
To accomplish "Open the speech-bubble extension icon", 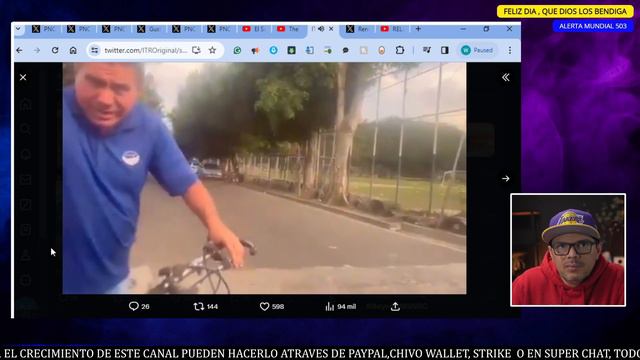I will (x=346, y=50).
